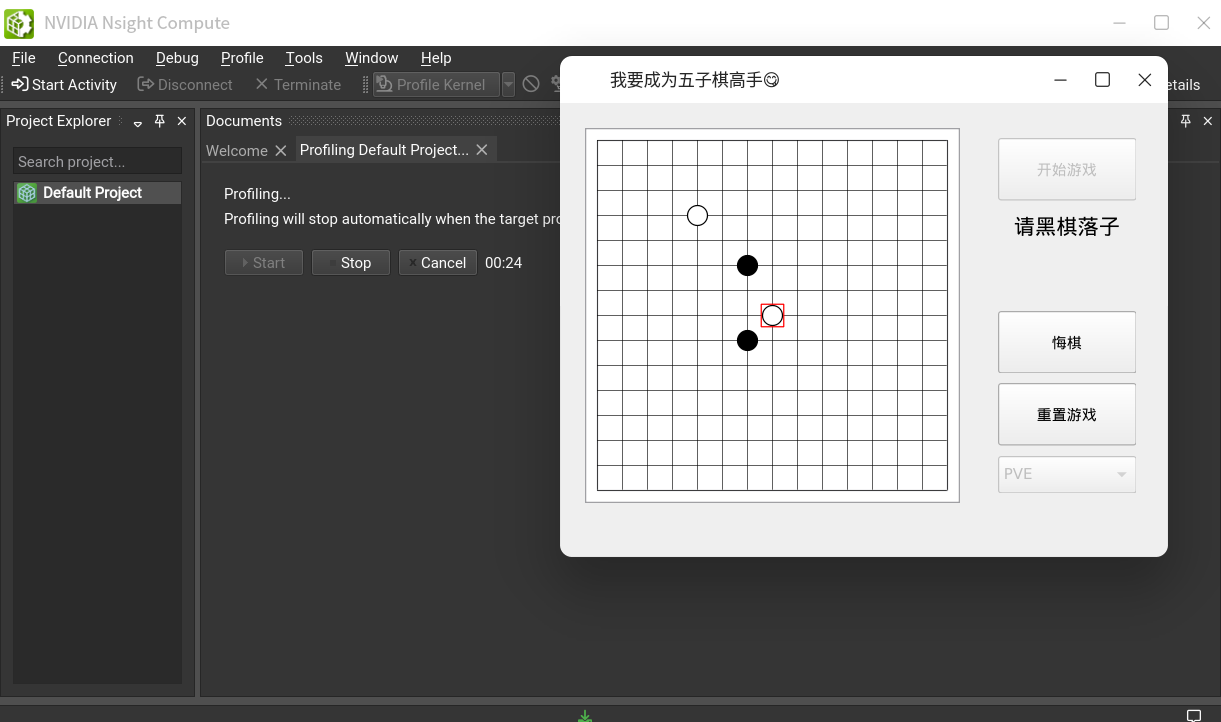Expand the Profile Kernel dropdown arrow

[x=508, y=85]
